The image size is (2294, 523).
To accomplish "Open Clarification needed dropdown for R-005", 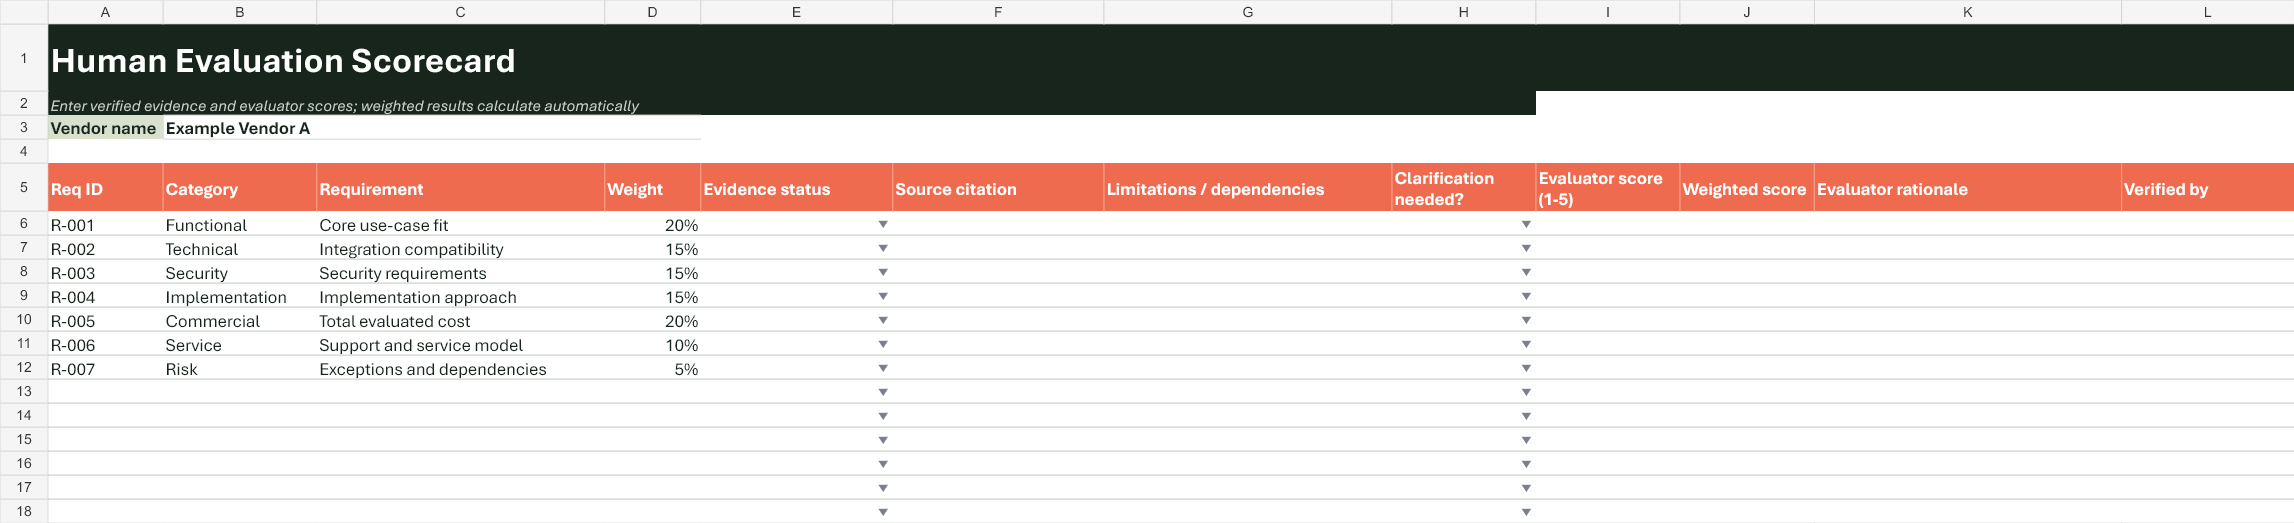I will click(1526, 320).
